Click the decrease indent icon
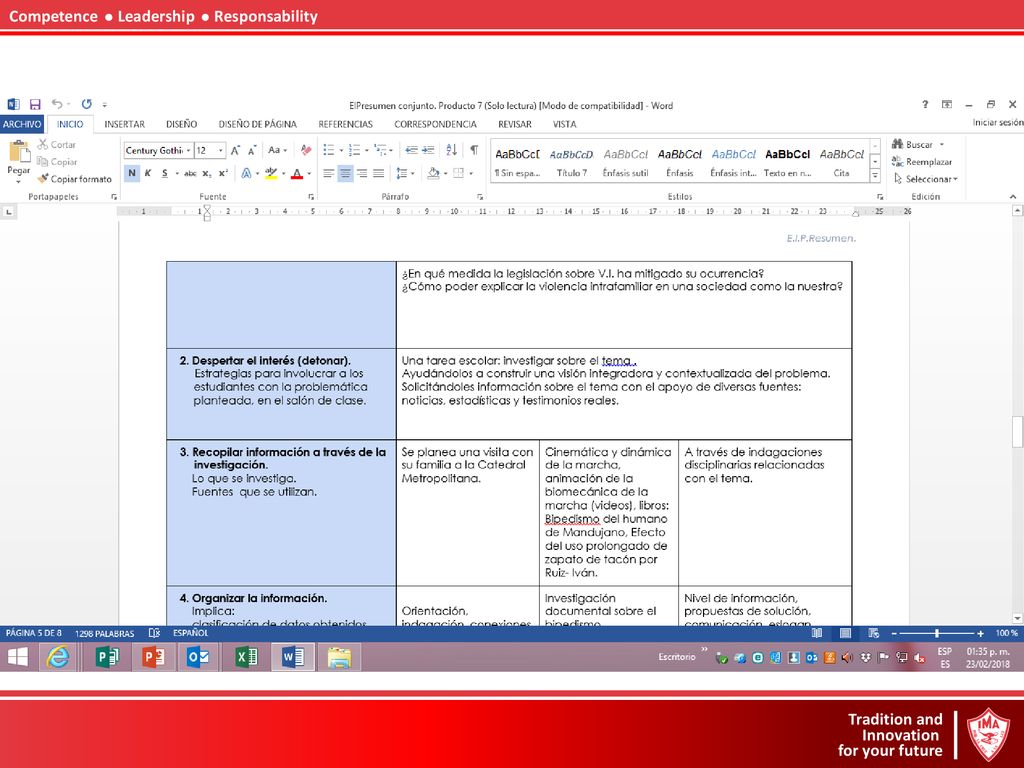The height and width of the screenshot is (768, 1024). (411, 150)
